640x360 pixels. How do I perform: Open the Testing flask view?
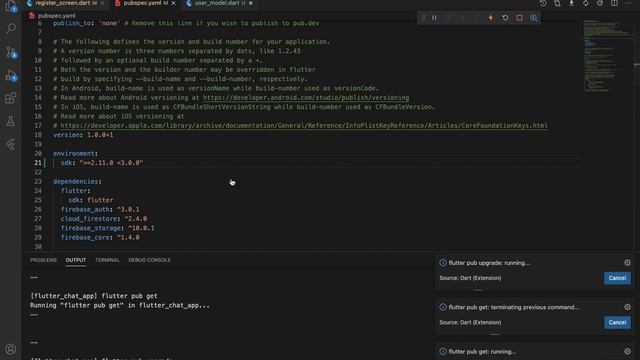[x=11, y=121]
